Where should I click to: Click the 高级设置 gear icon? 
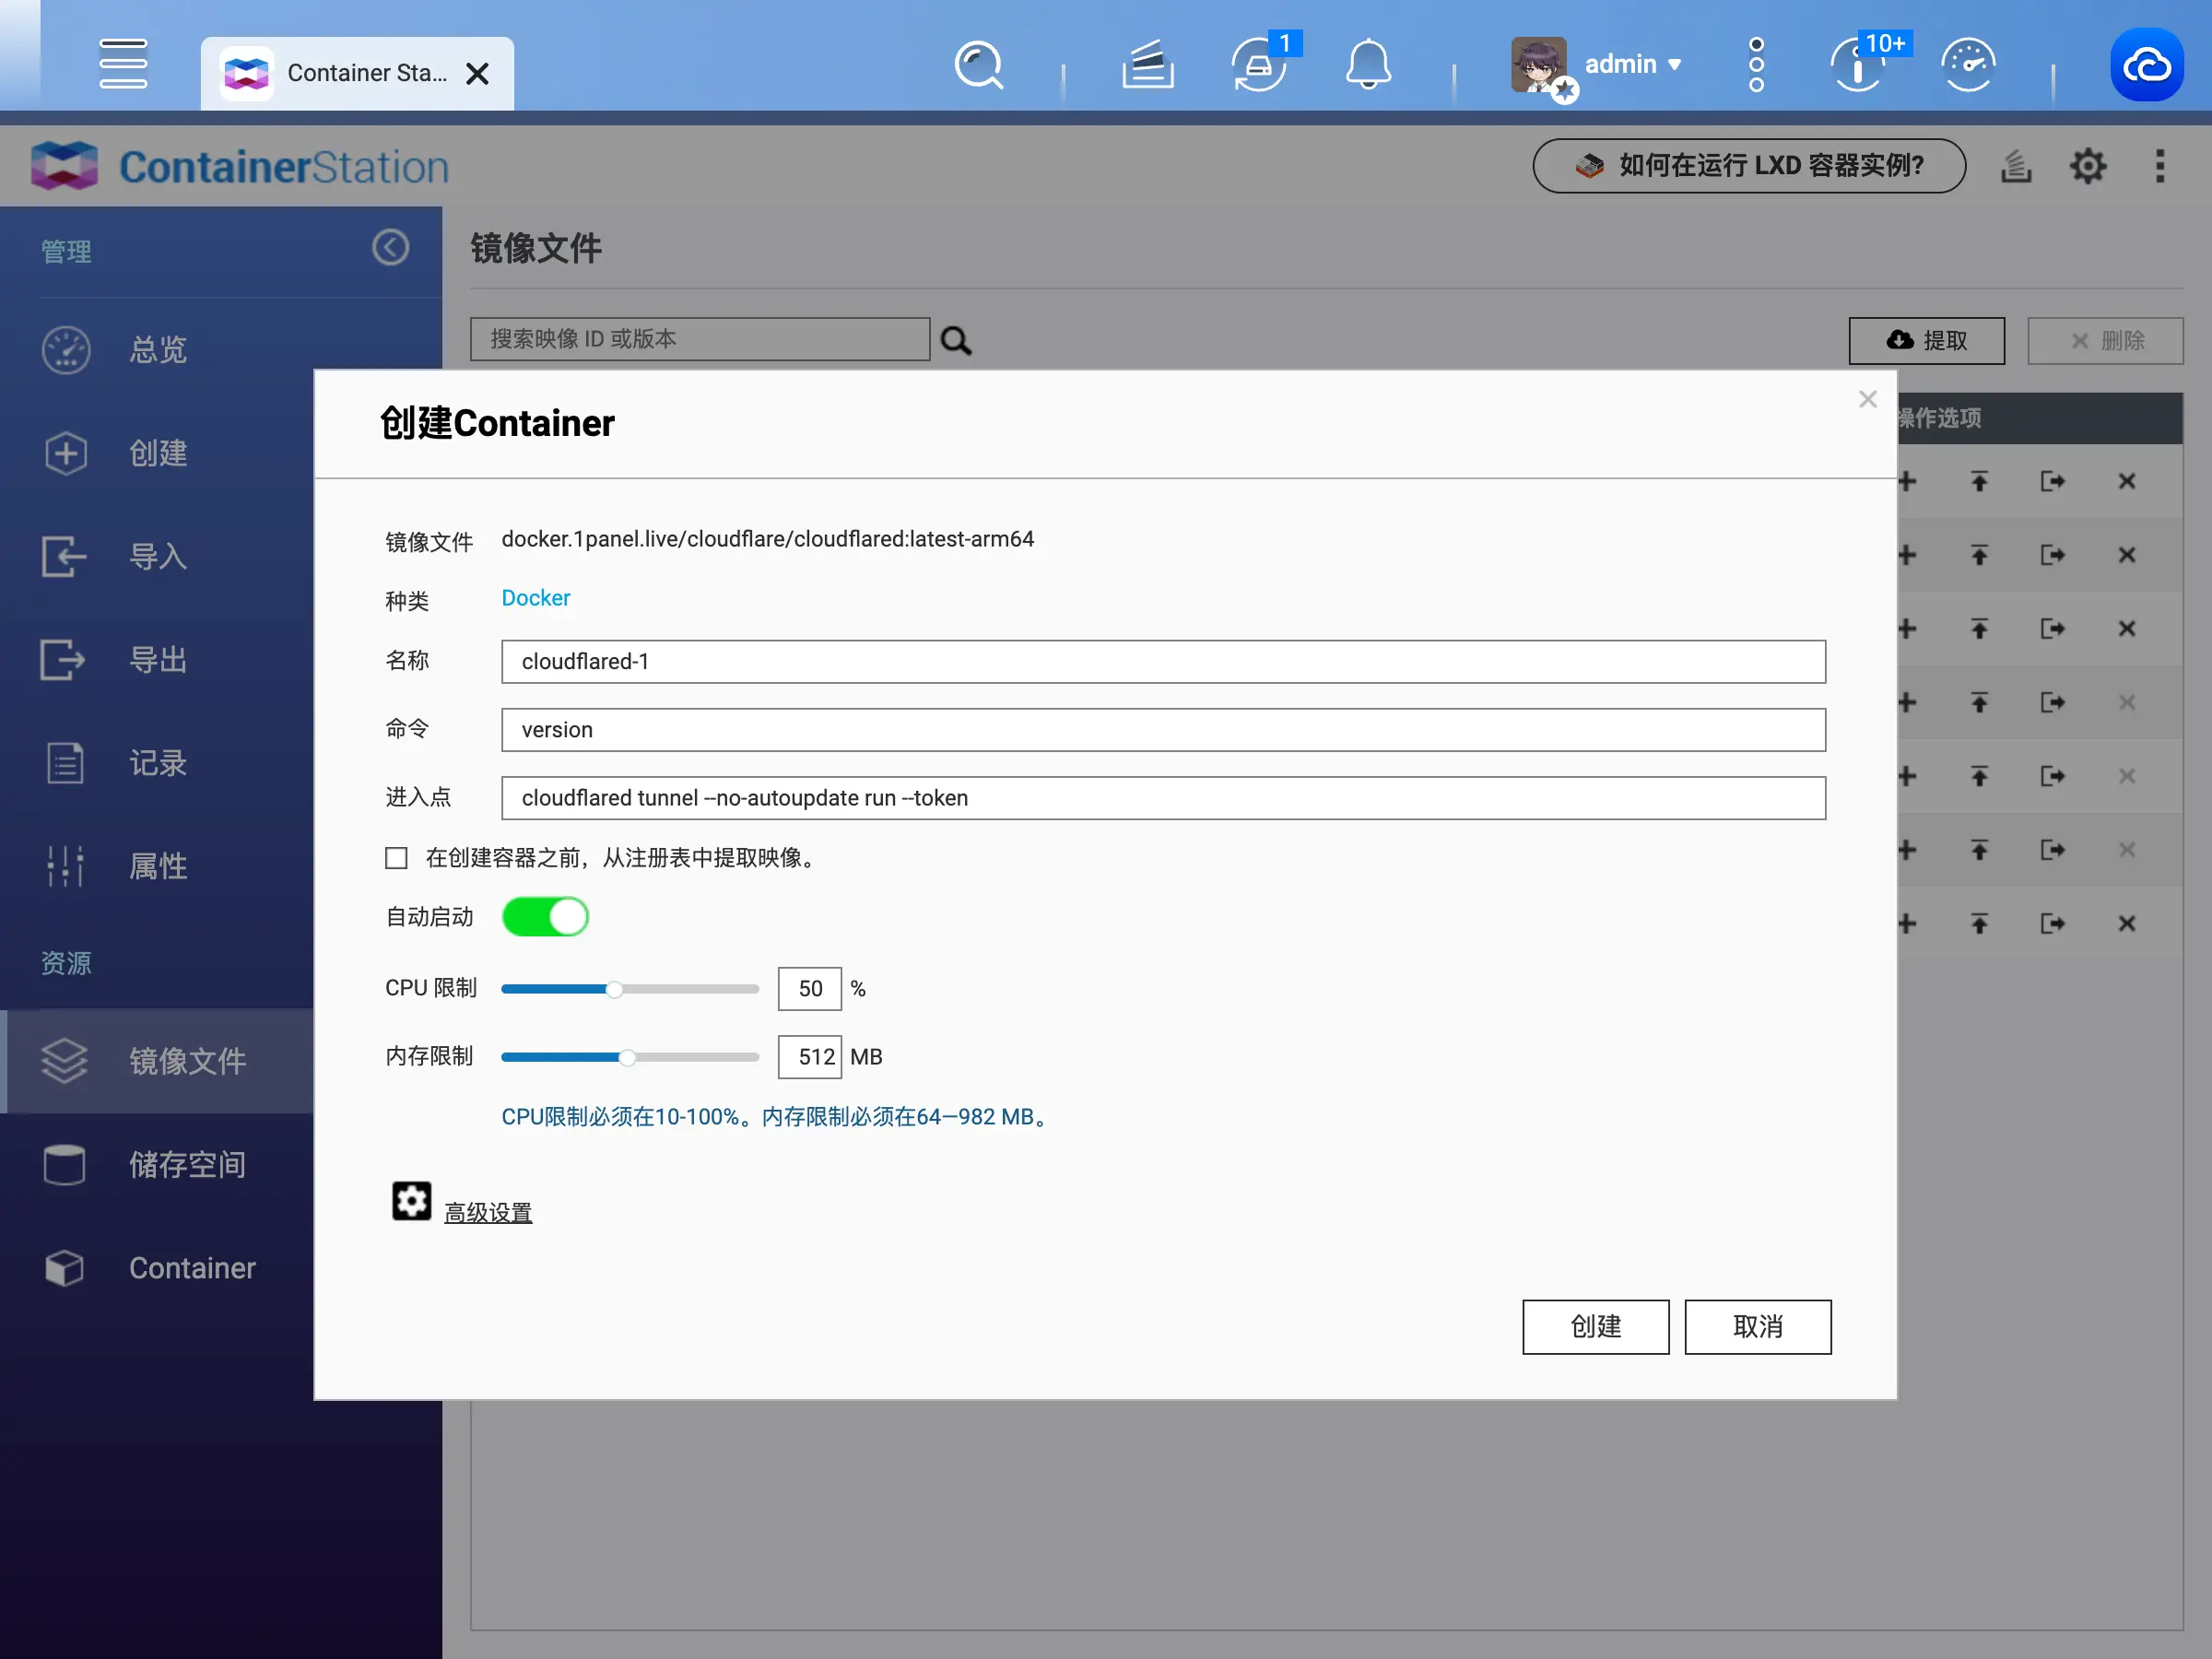click(411, 1201)
